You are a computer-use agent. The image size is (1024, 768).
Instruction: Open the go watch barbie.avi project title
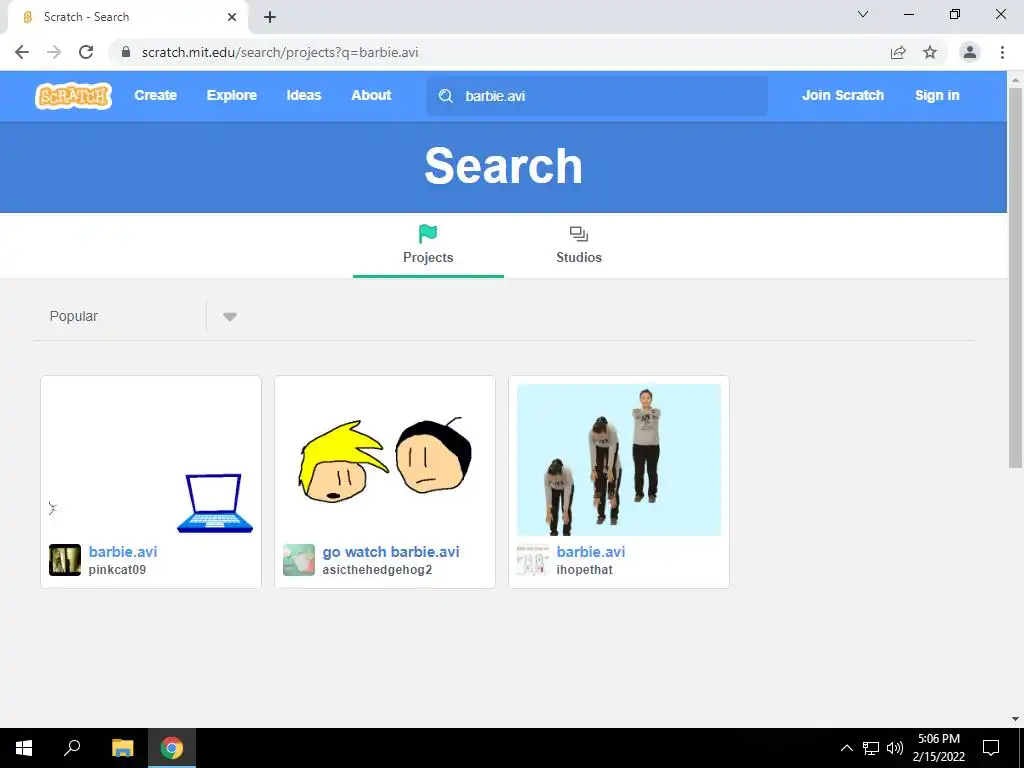coord(391,552)
